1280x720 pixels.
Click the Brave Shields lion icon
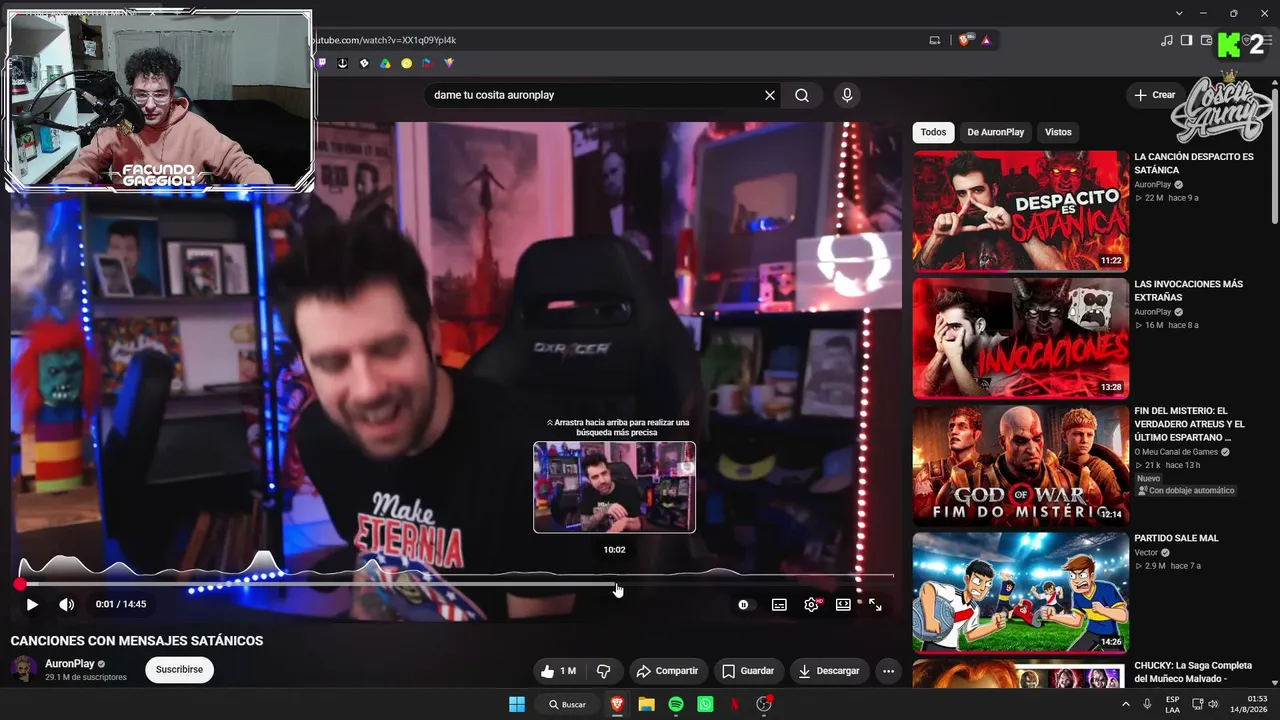coord(965,40)
